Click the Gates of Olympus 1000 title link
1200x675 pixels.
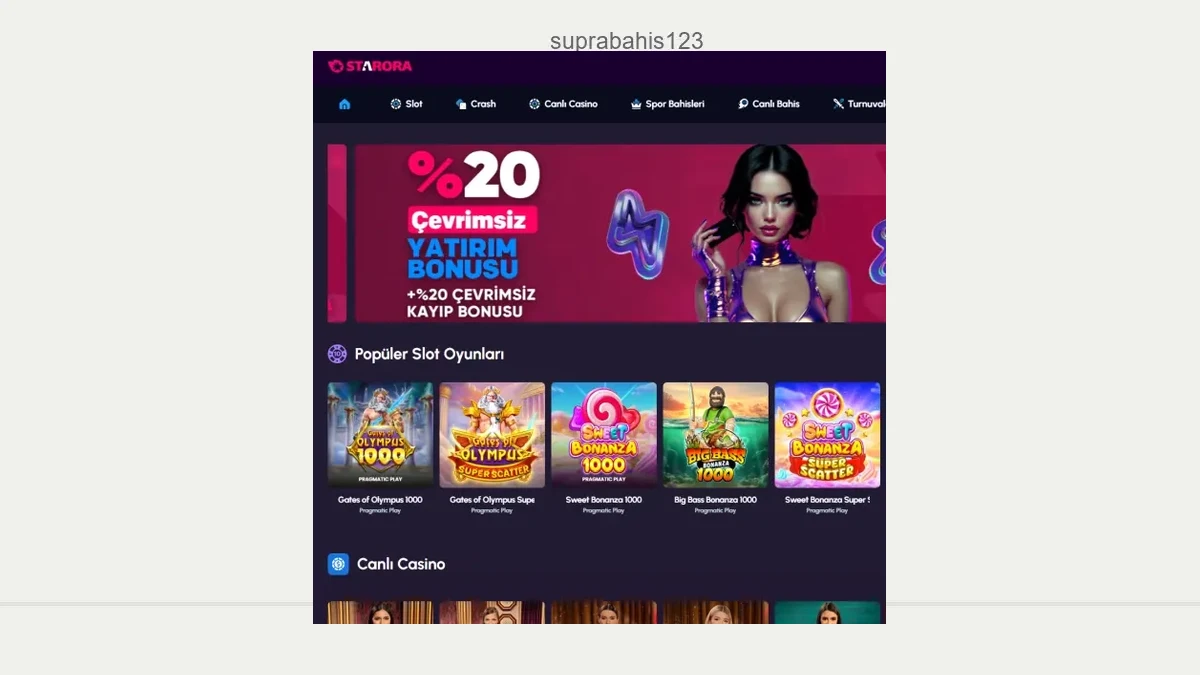(380, 500)
